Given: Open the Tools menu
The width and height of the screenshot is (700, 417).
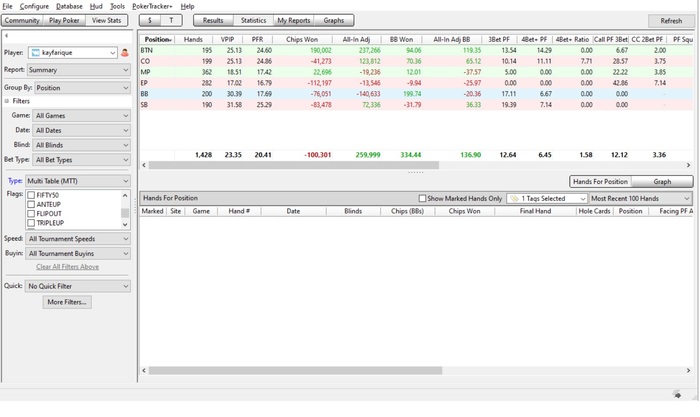Looking at the screenshot, I should coord(117,6).
